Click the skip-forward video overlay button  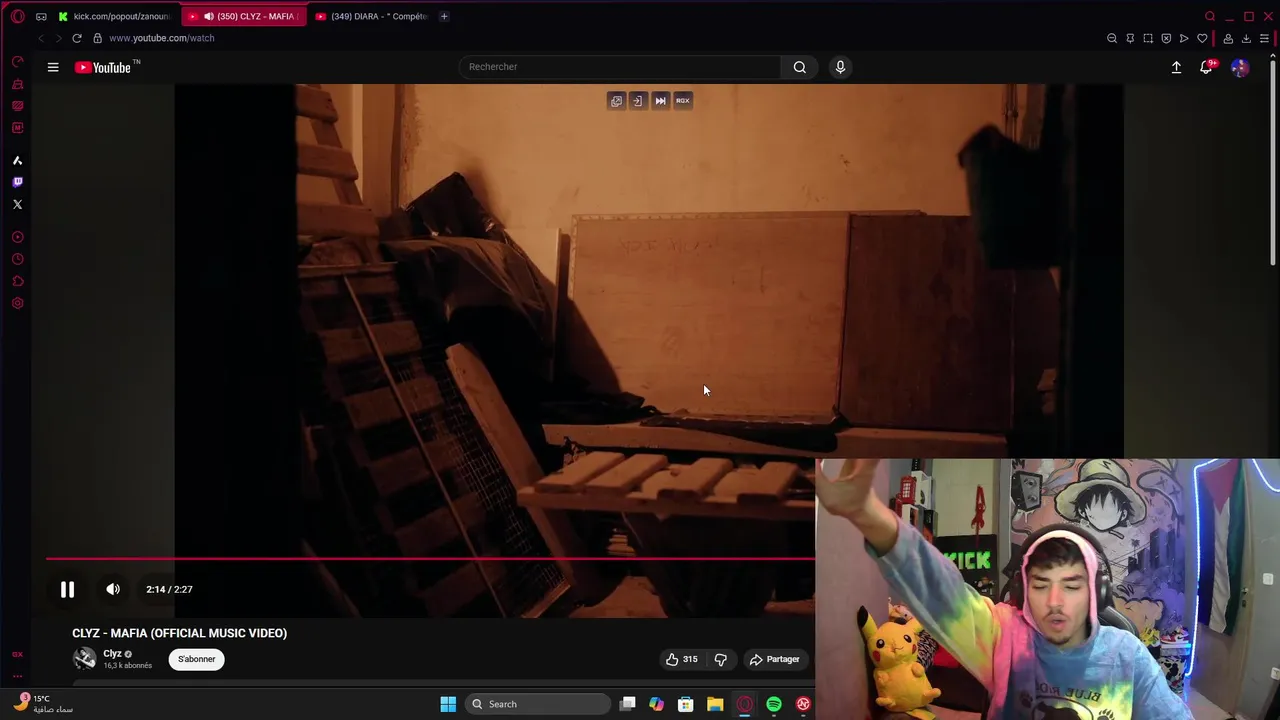point(660,101)
